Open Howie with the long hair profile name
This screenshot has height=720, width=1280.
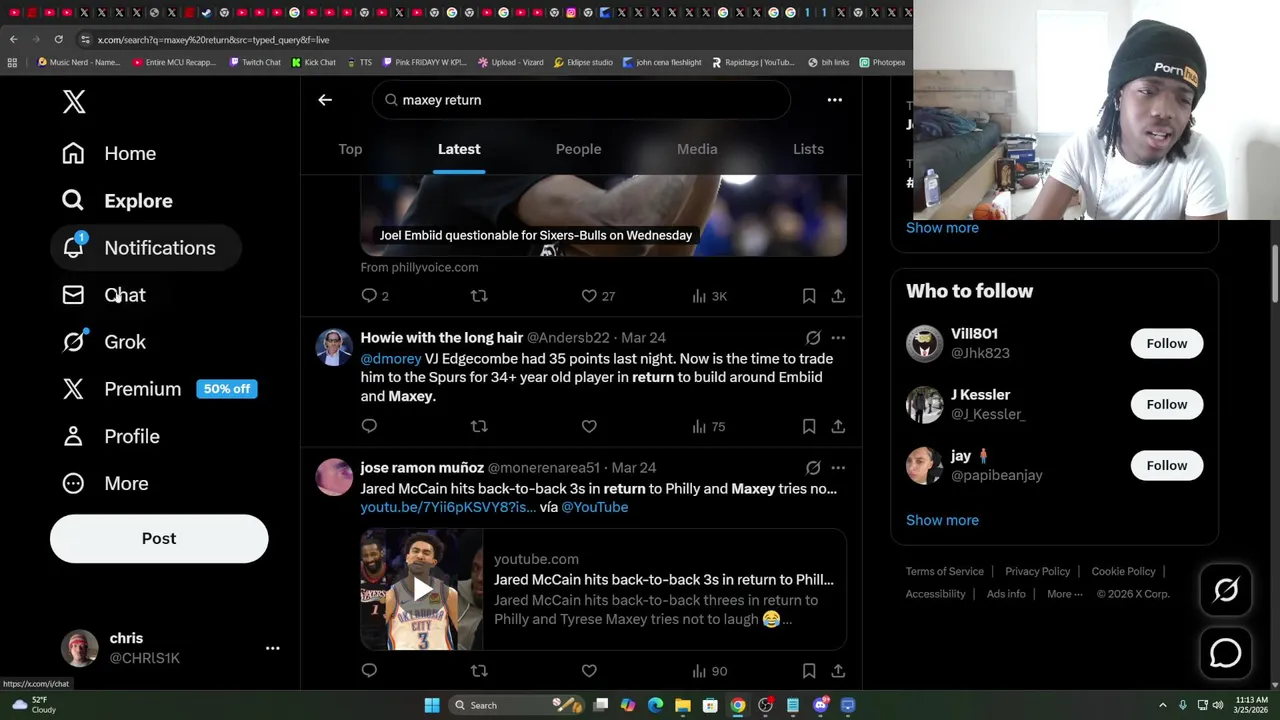tap(441, 338)
